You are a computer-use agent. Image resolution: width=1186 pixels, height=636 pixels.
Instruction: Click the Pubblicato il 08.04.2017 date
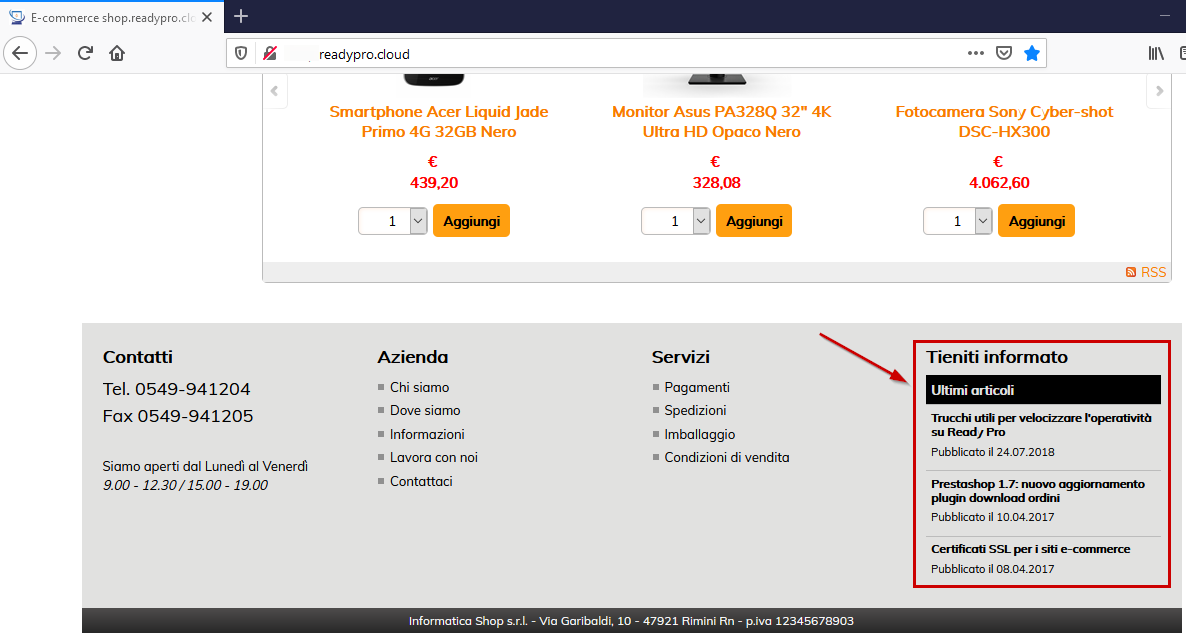pyautogui.click(x=992, y=569)
